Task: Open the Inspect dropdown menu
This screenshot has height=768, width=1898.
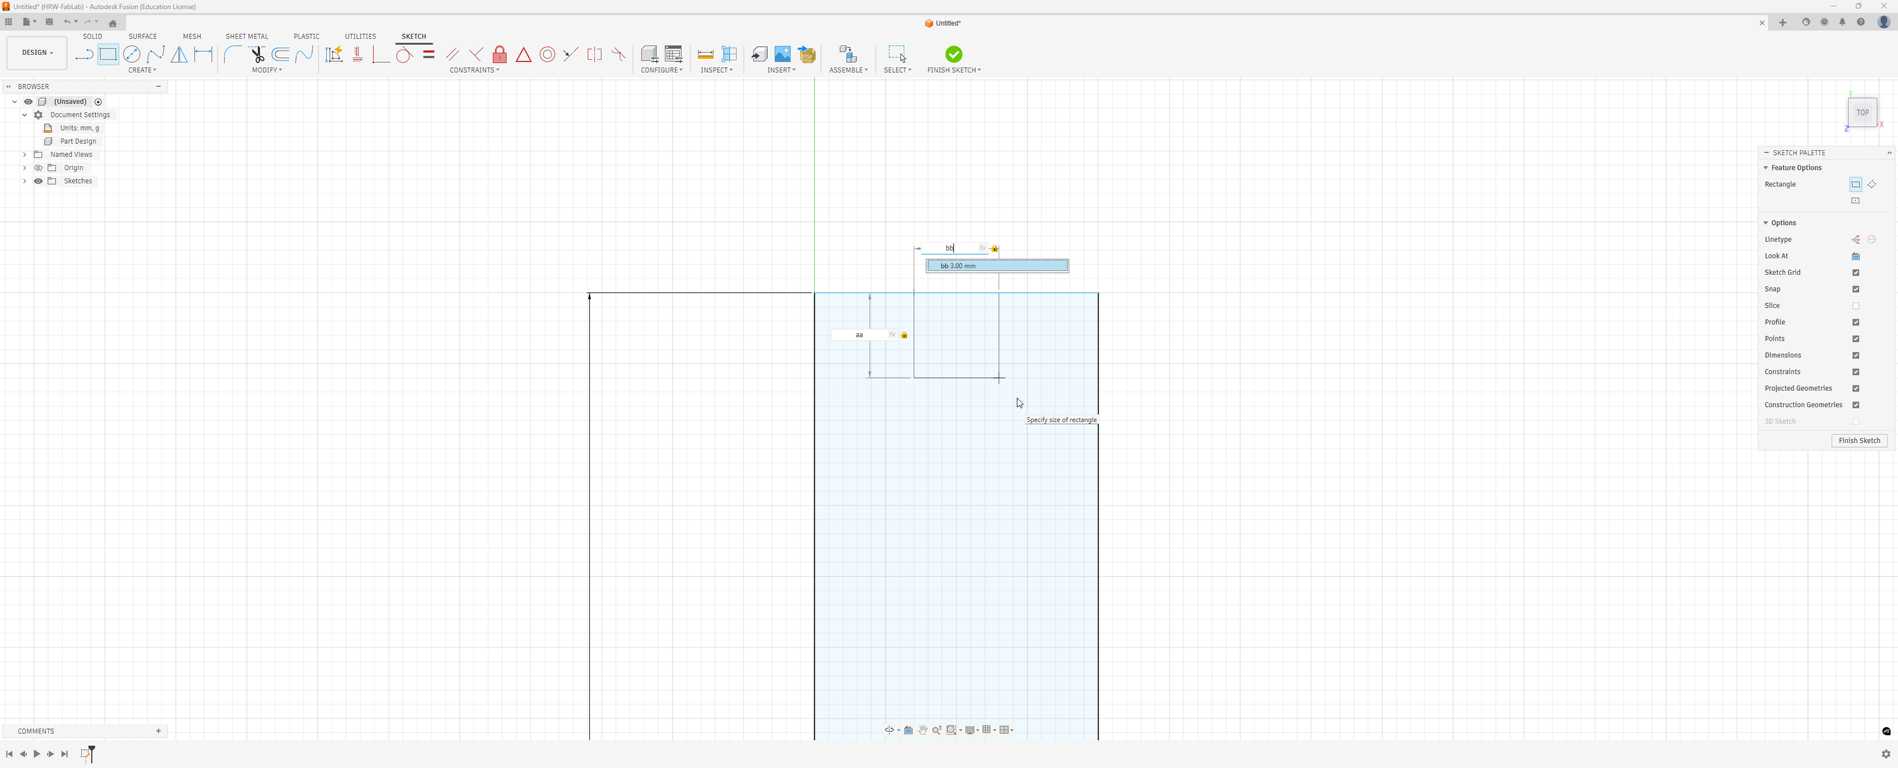Action: [717, 70]
